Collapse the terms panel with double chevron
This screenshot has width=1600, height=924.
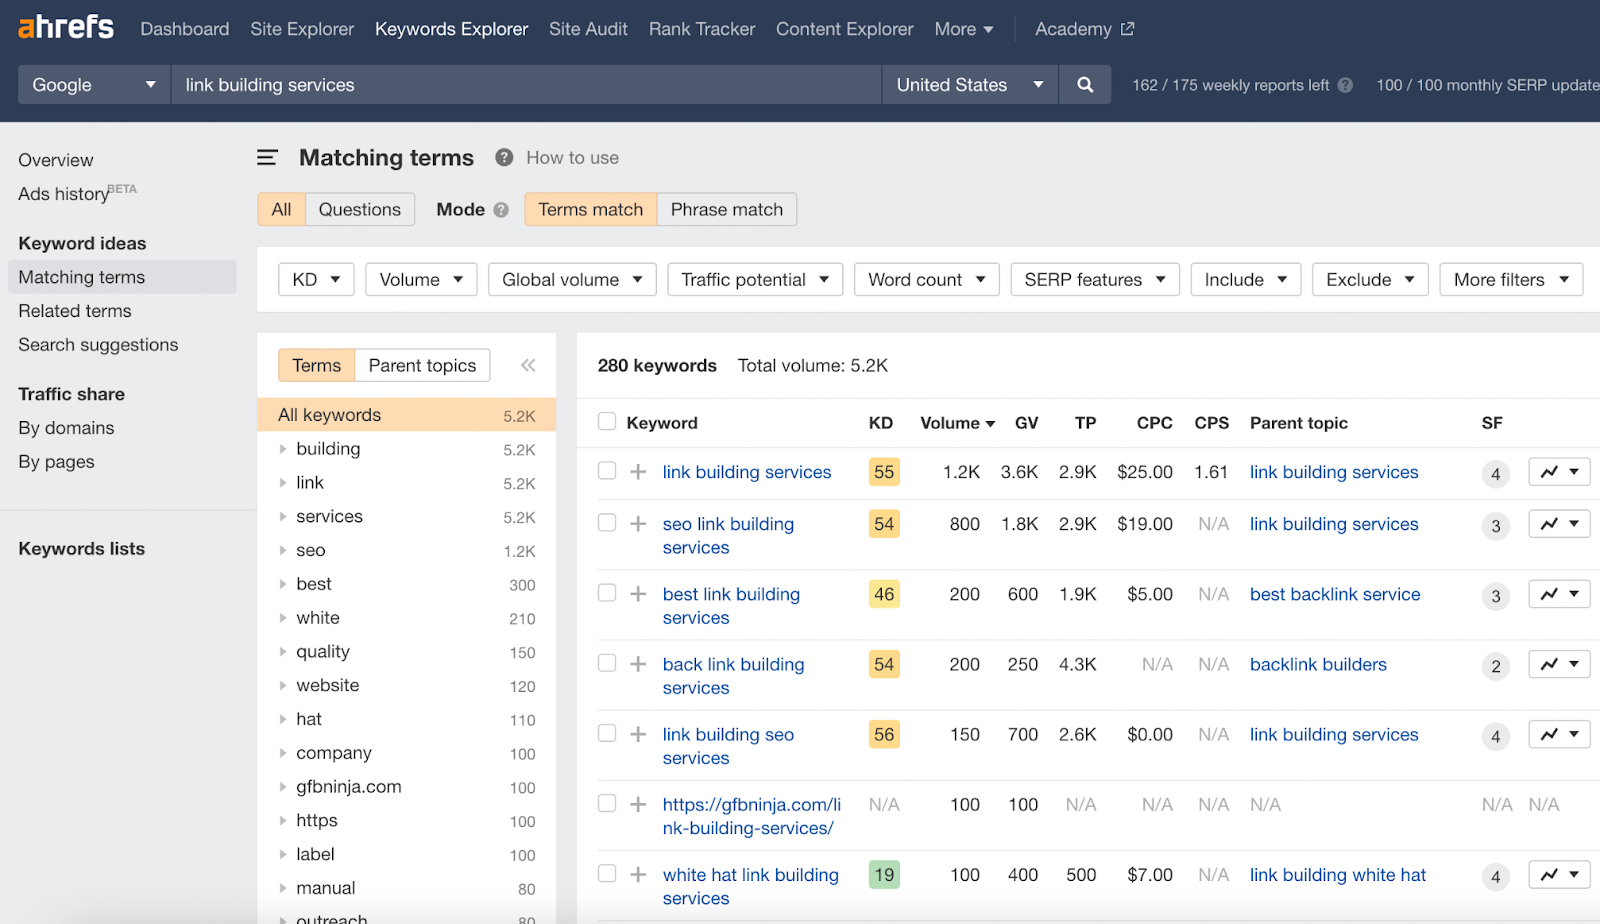[x=528, y=366]
